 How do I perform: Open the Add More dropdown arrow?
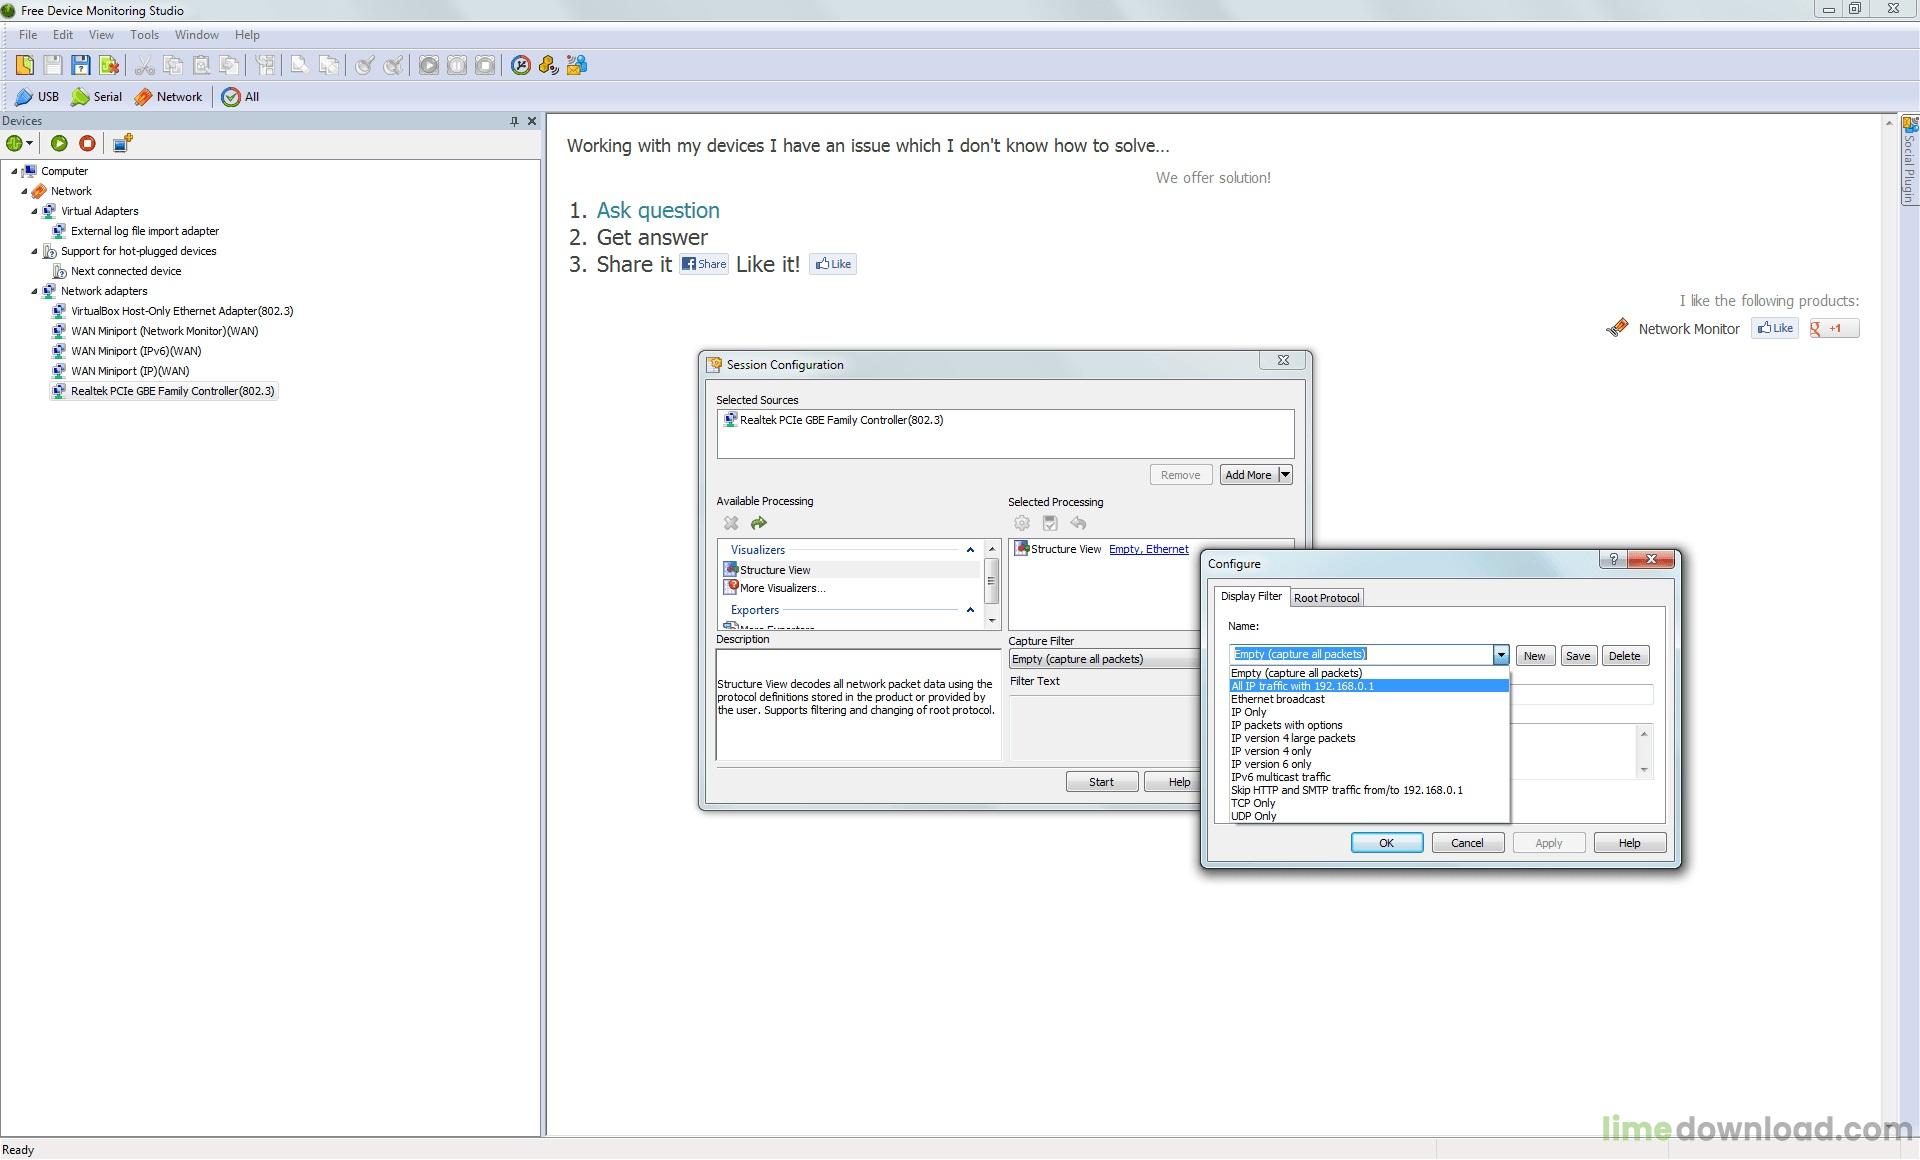(1285, 475)
